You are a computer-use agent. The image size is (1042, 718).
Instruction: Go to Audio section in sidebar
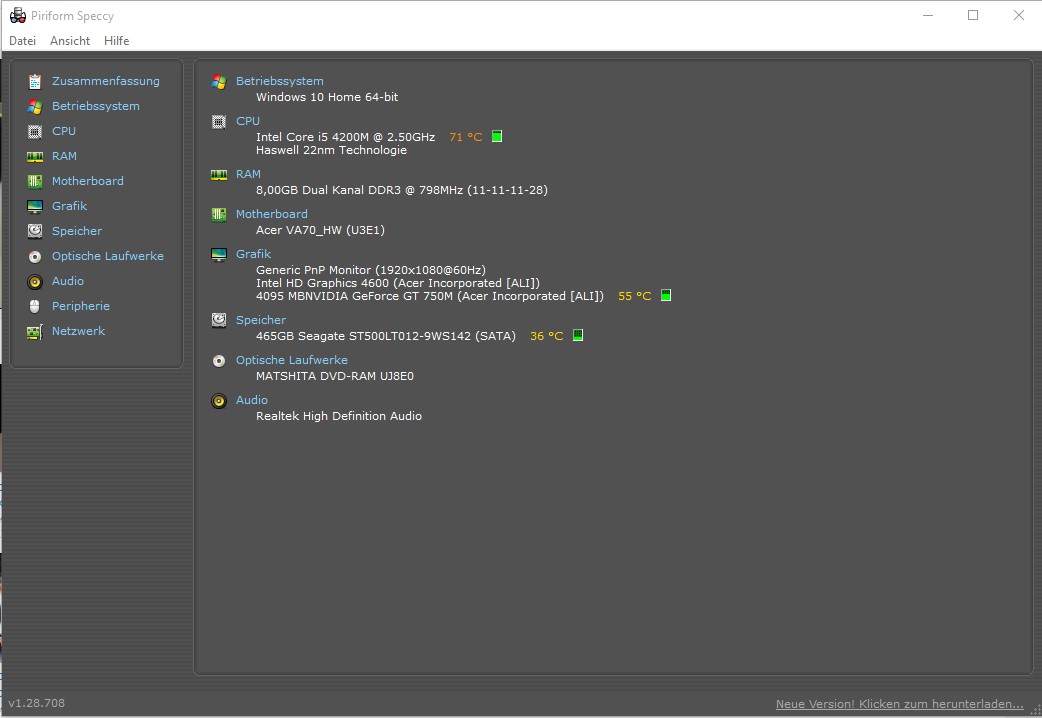68,281
